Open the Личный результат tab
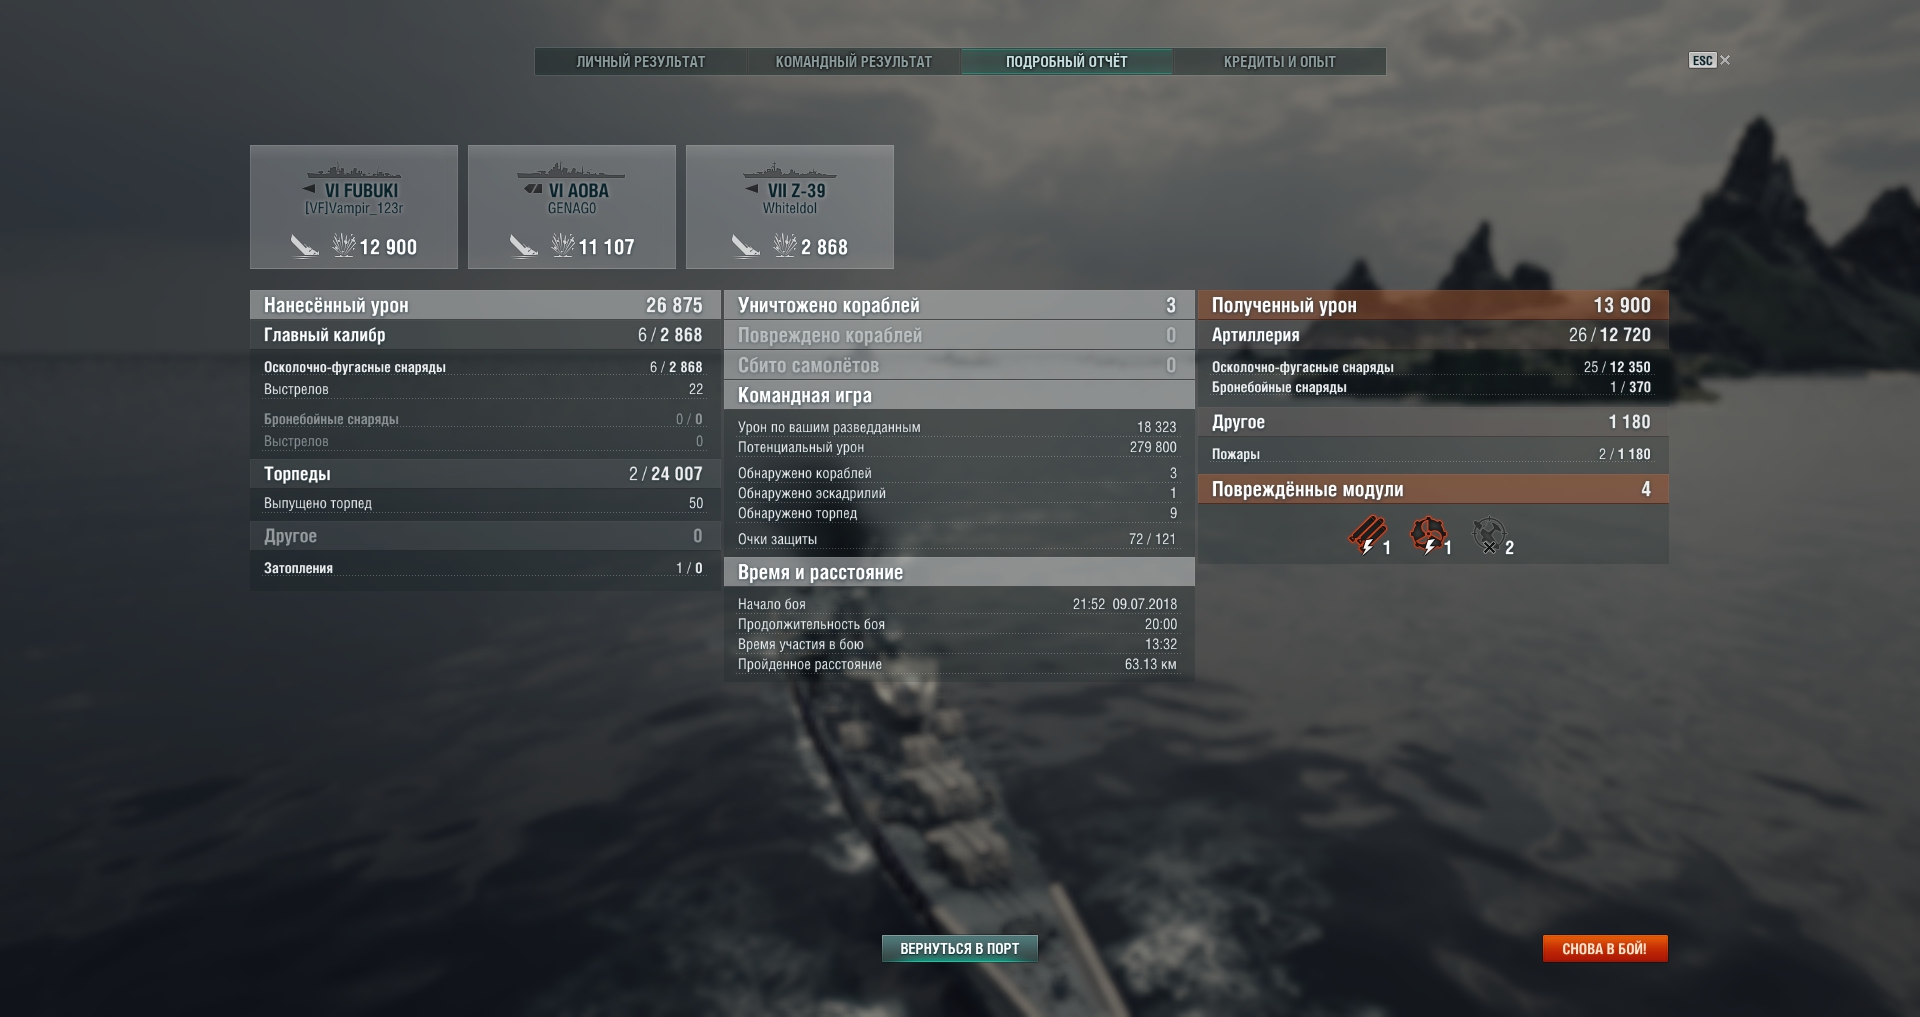 [641, 62]
